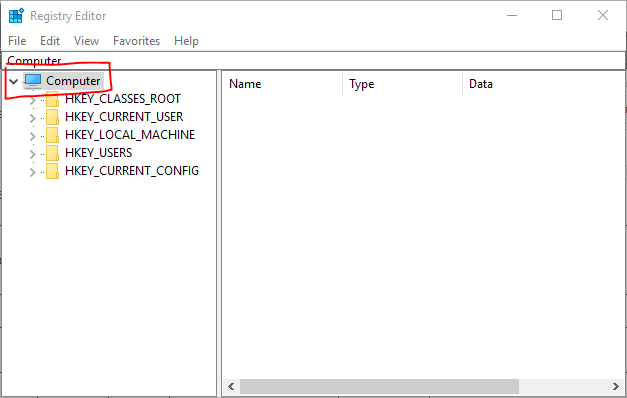Select HKEY_CURRENT_CONFIG text in tree
The height and width of the screenshot is (398, 627).
click(132, 171)
